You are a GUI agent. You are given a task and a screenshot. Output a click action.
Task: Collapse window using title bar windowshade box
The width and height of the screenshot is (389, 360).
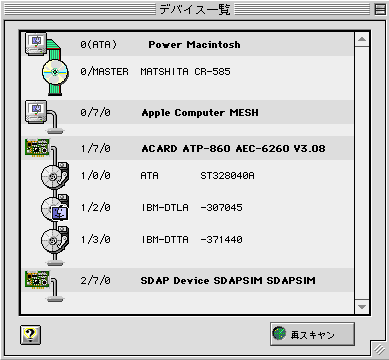click(380, 9)
